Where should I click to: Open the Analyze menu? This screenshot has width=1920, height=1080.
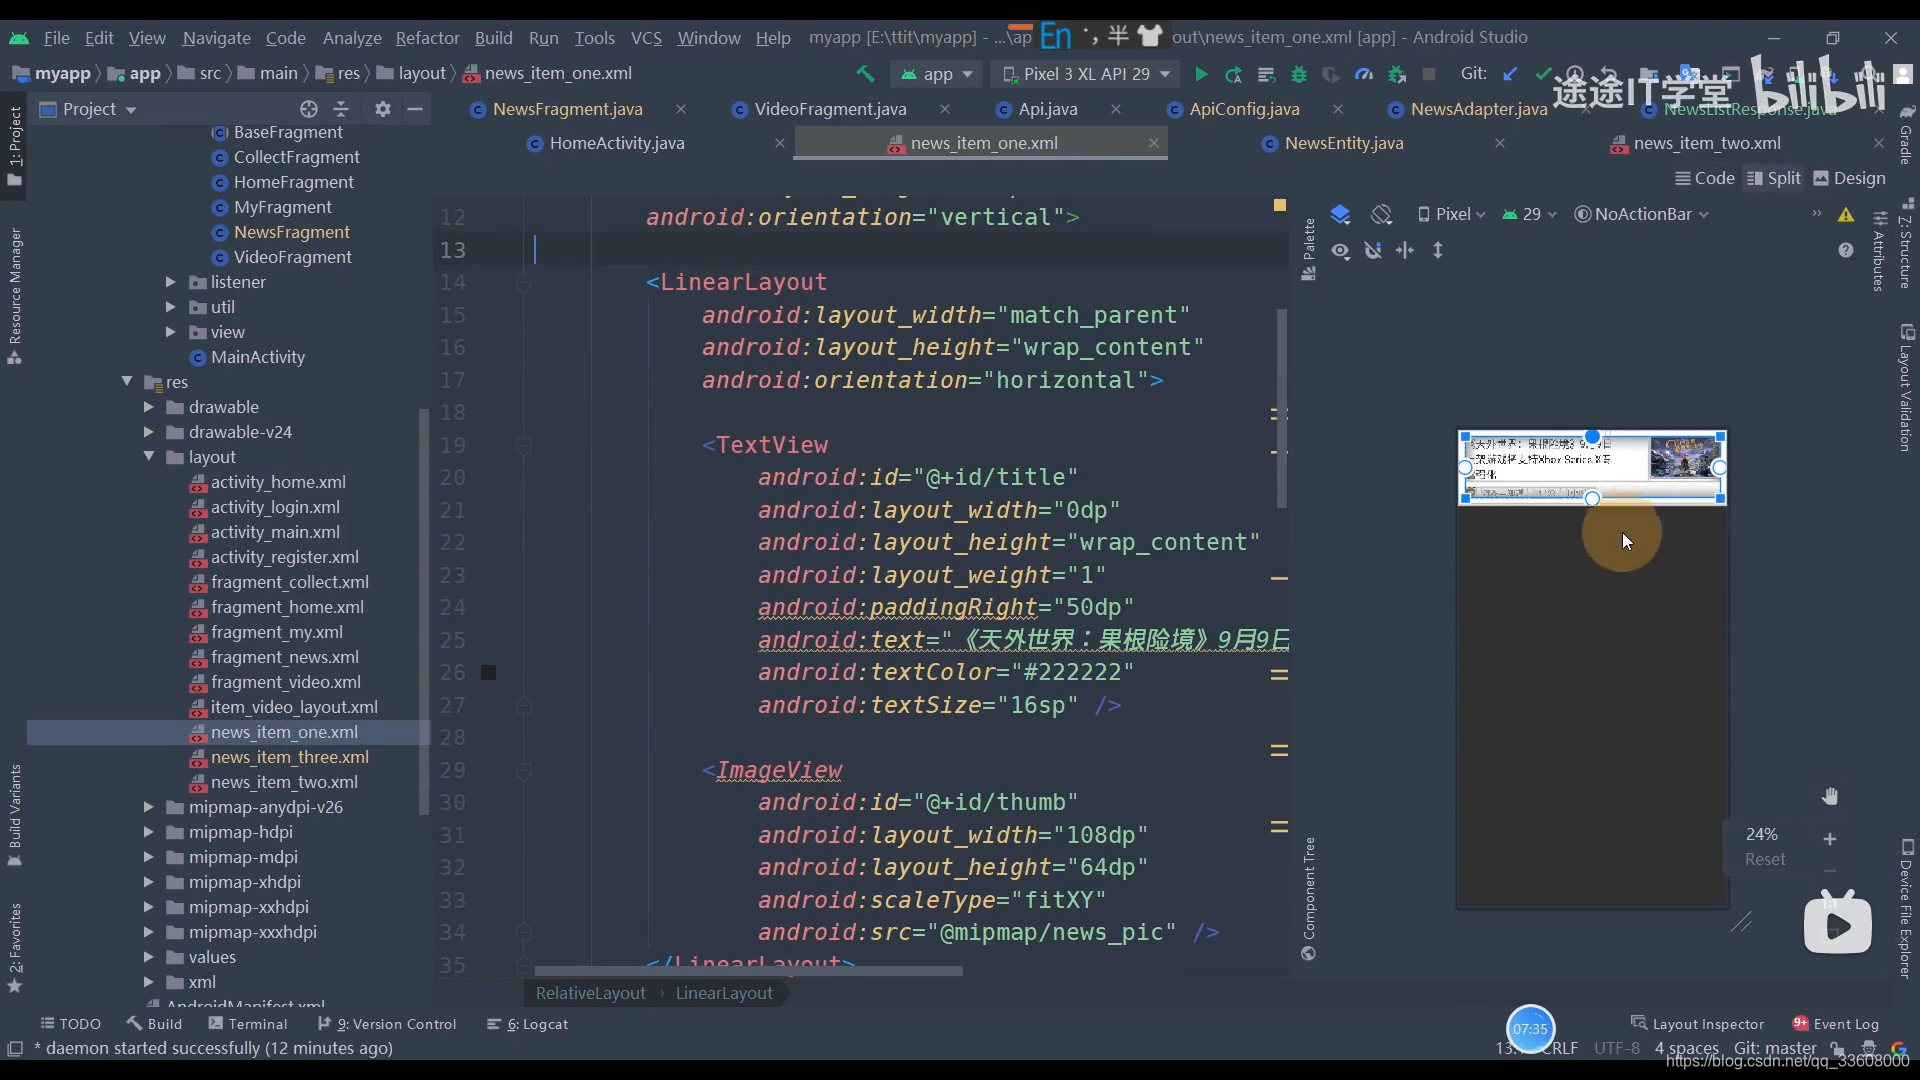click(352, 36)
